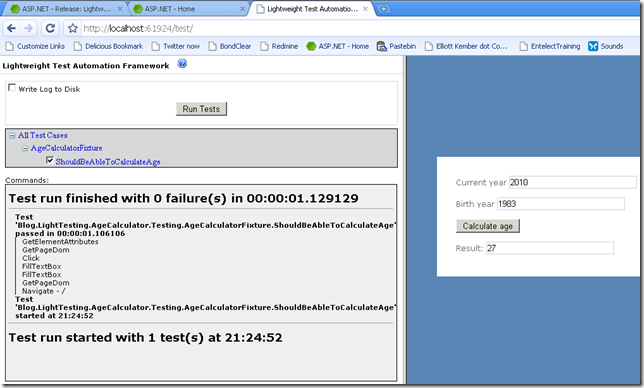This screenshot has height=388, width=644.
Task: Click the Run Tests button
Action: [201, 109]
